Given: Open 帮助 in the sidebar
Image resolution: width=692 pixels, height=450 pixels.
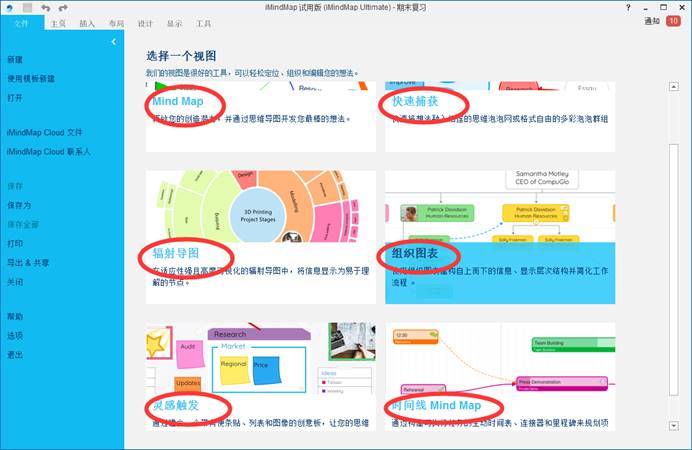Looking at the screenshot, I should coord(15,316).
